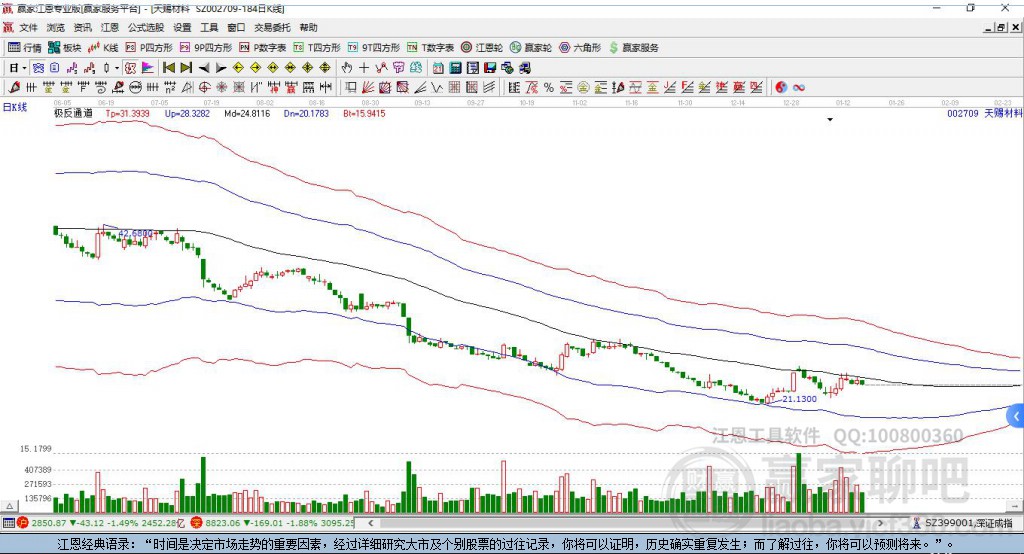Open the 浏览 menu
The height and width of the screenshot is (554, 1024).
(56, 27)
